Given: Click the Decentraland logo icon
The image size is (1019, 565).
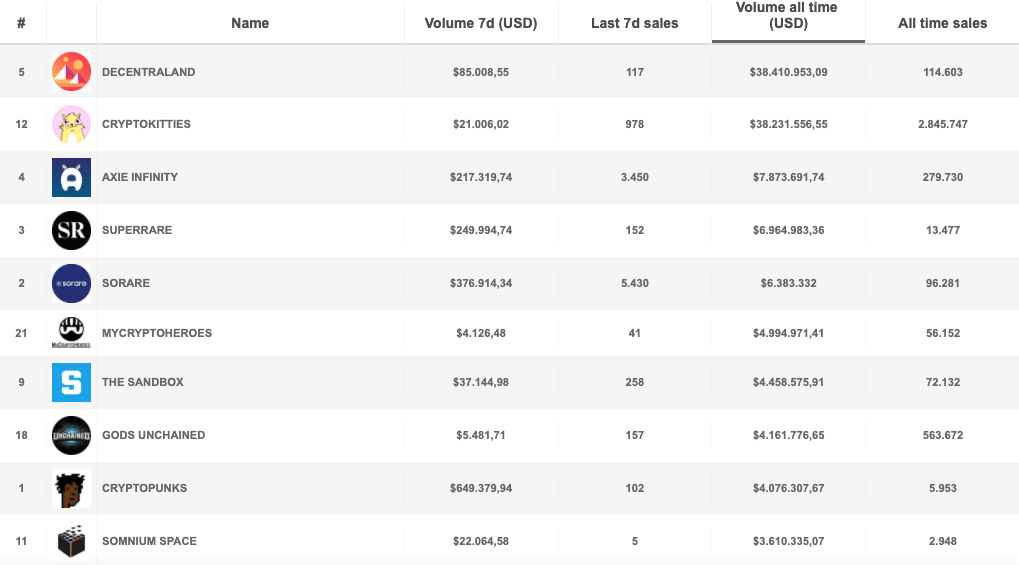Looking at the screenshot, I should click(x=71, y=72).
